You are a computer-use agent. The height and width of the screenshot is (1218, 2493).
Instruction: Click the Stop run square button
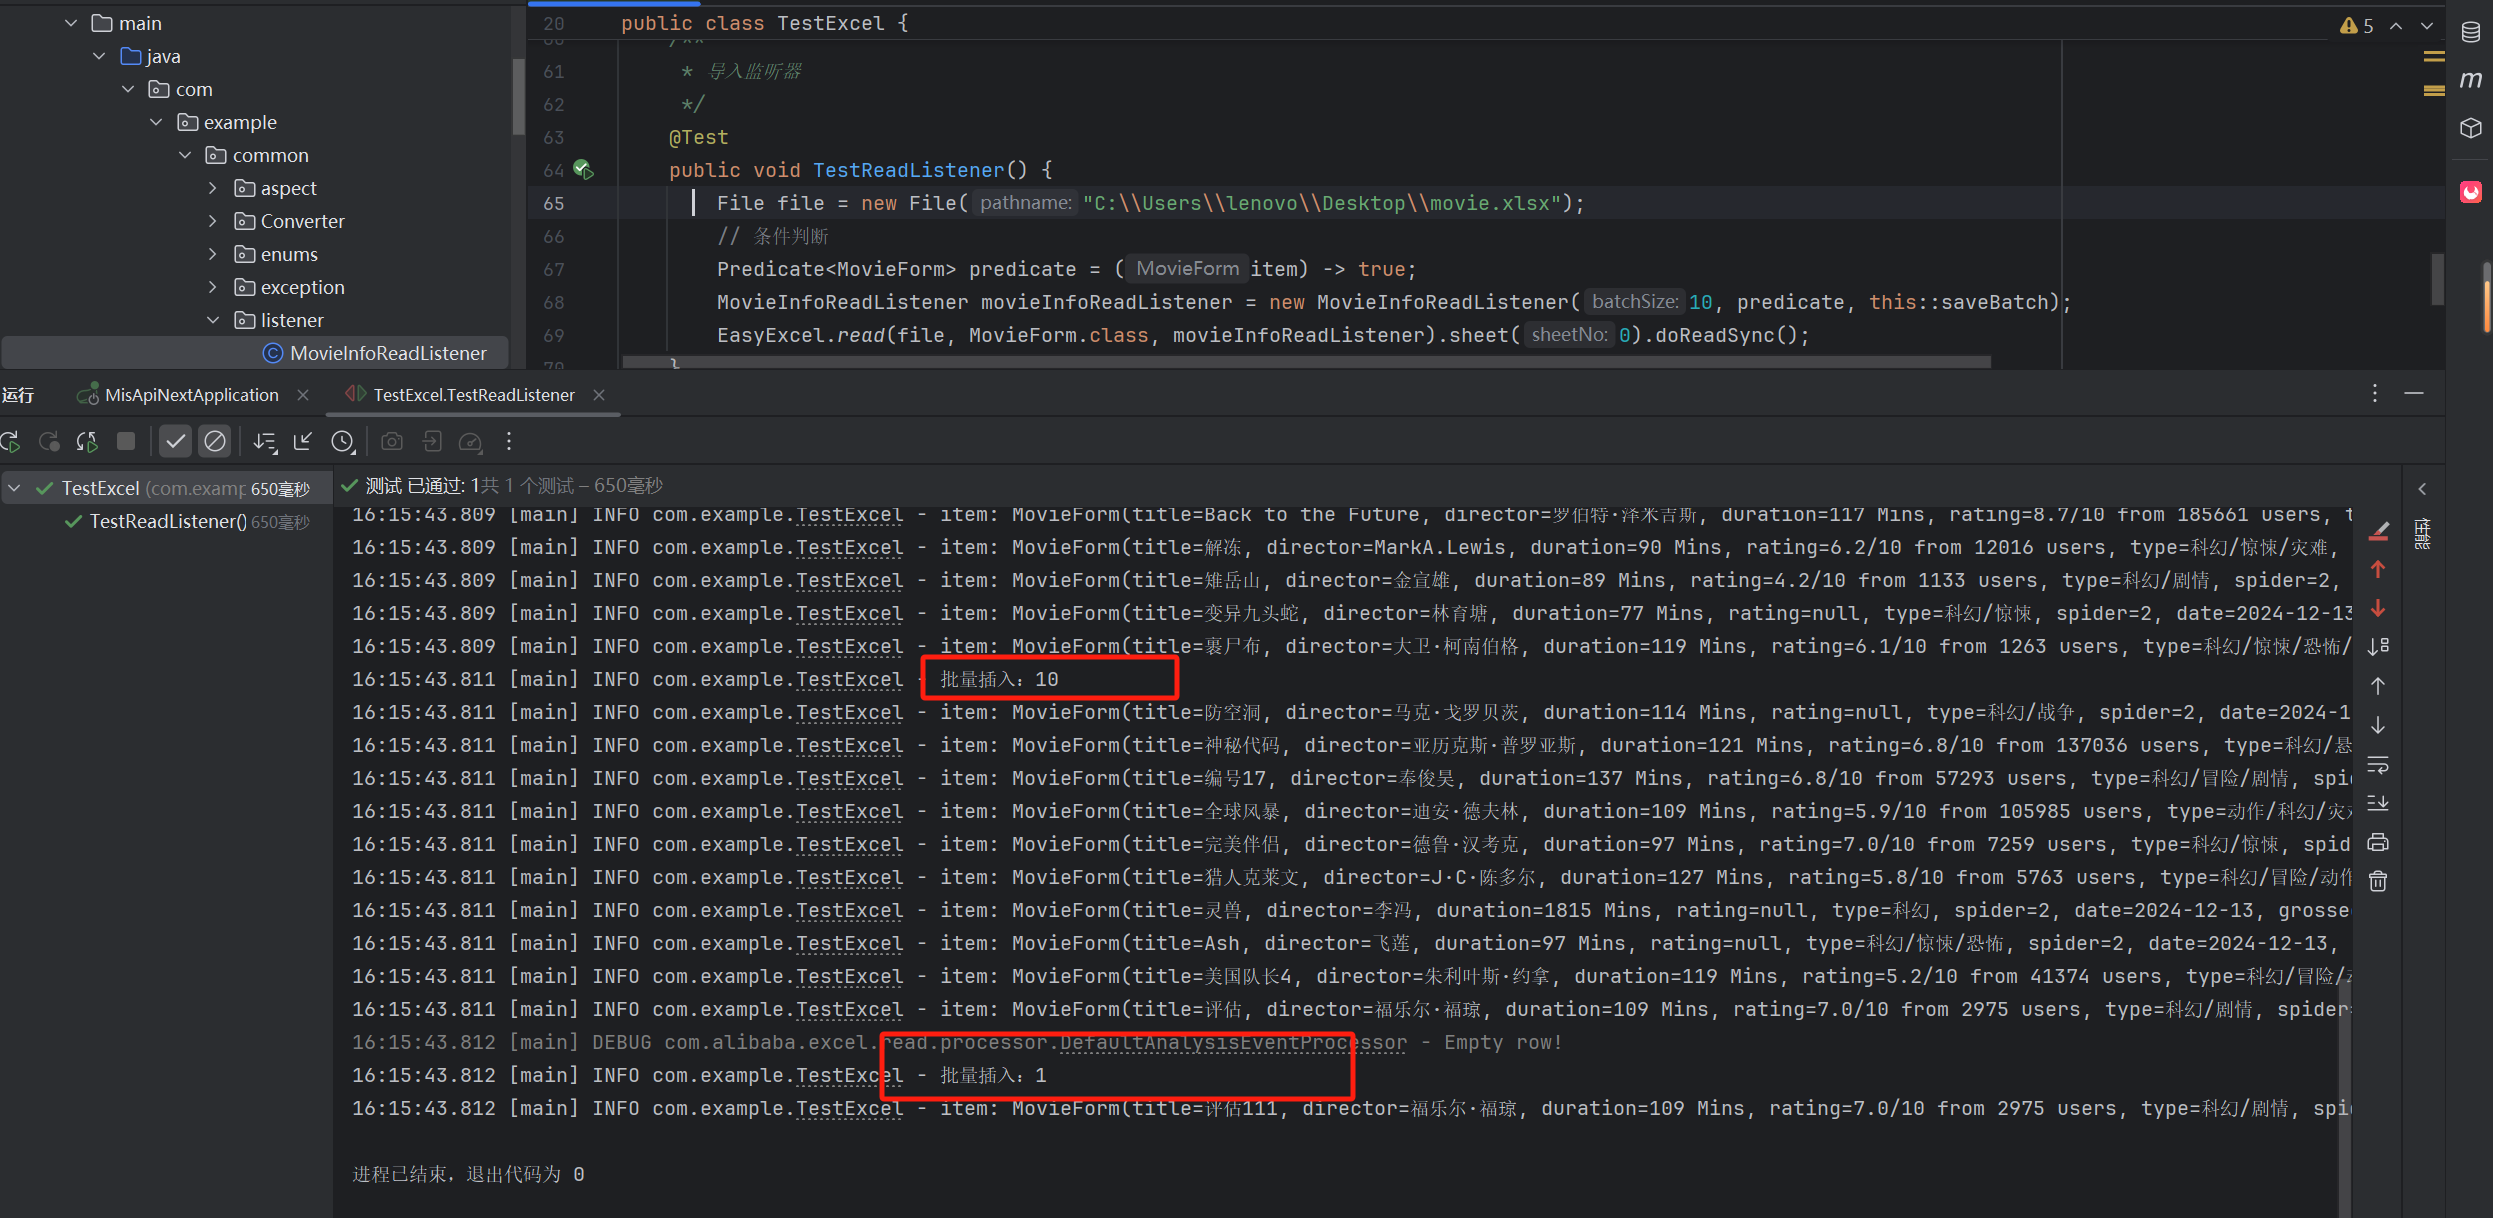click(x=126, y=441)
